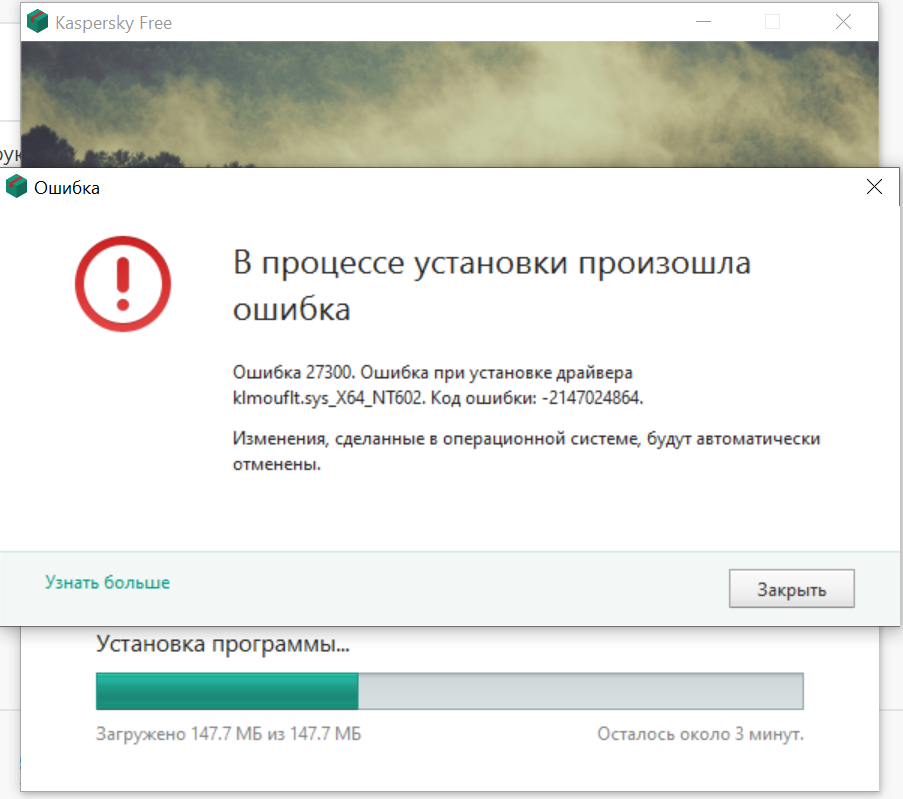Click the Изменения, сделанные в операционной системе text
903x799 pixels.
[x=526, y=451]
